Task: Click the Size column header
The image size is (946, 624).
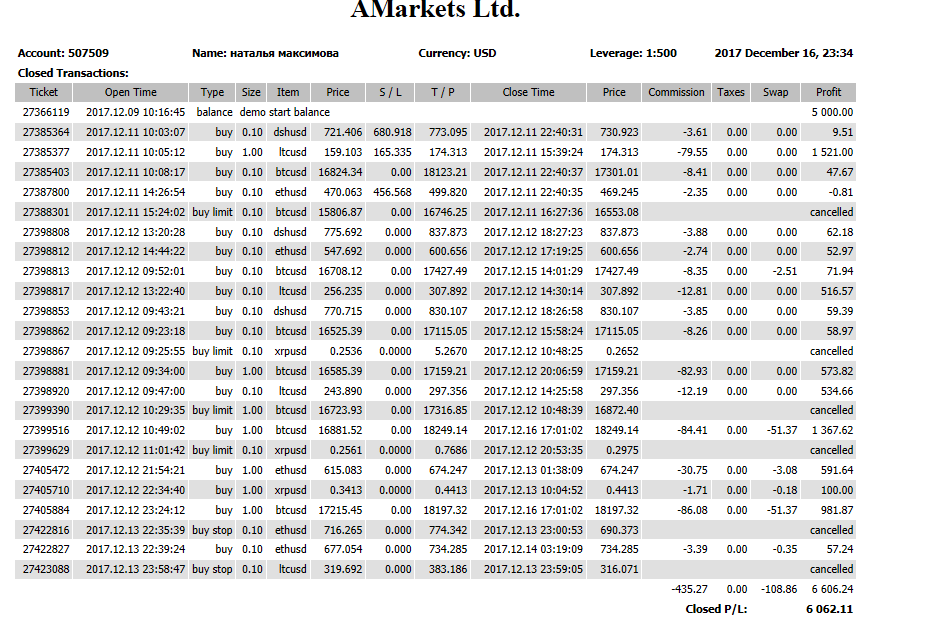Action: [x=251, y=92]
